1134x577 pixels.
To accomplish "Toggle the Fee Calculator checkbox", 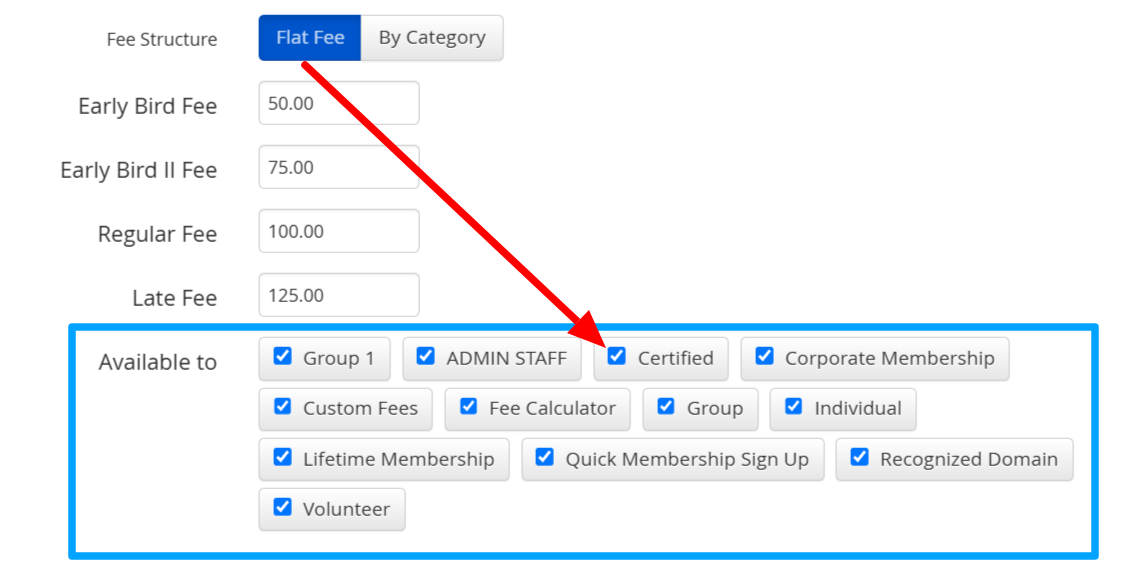I will click(x=469, y=406).
